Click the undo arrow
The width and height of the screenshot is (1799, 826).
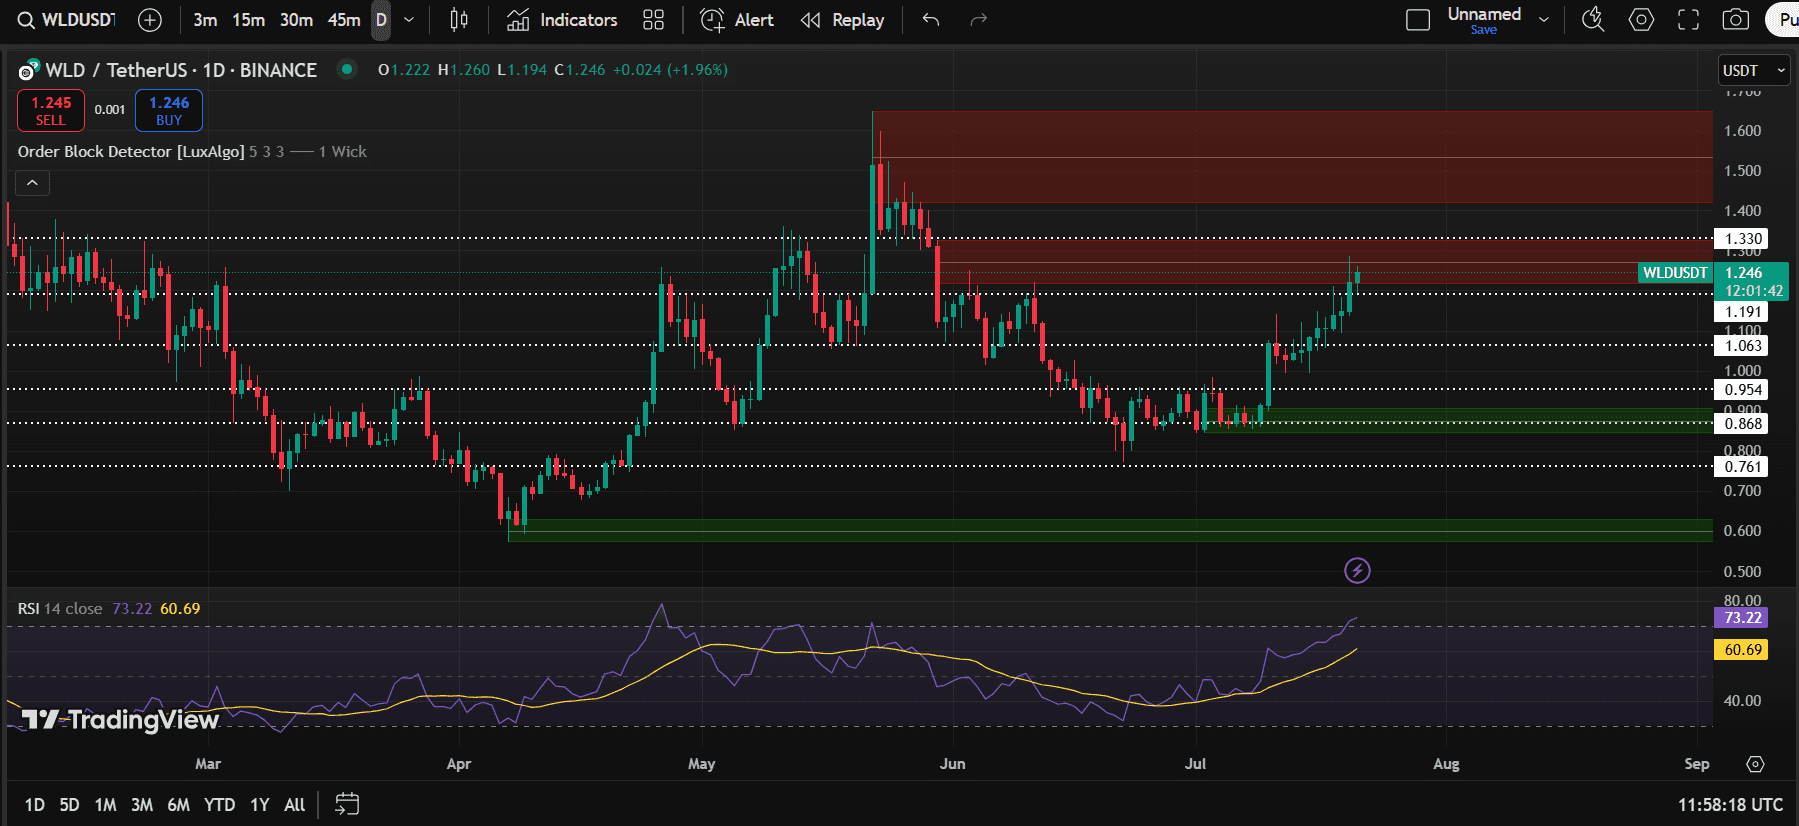pyautogui.click(x=931, y=20)
